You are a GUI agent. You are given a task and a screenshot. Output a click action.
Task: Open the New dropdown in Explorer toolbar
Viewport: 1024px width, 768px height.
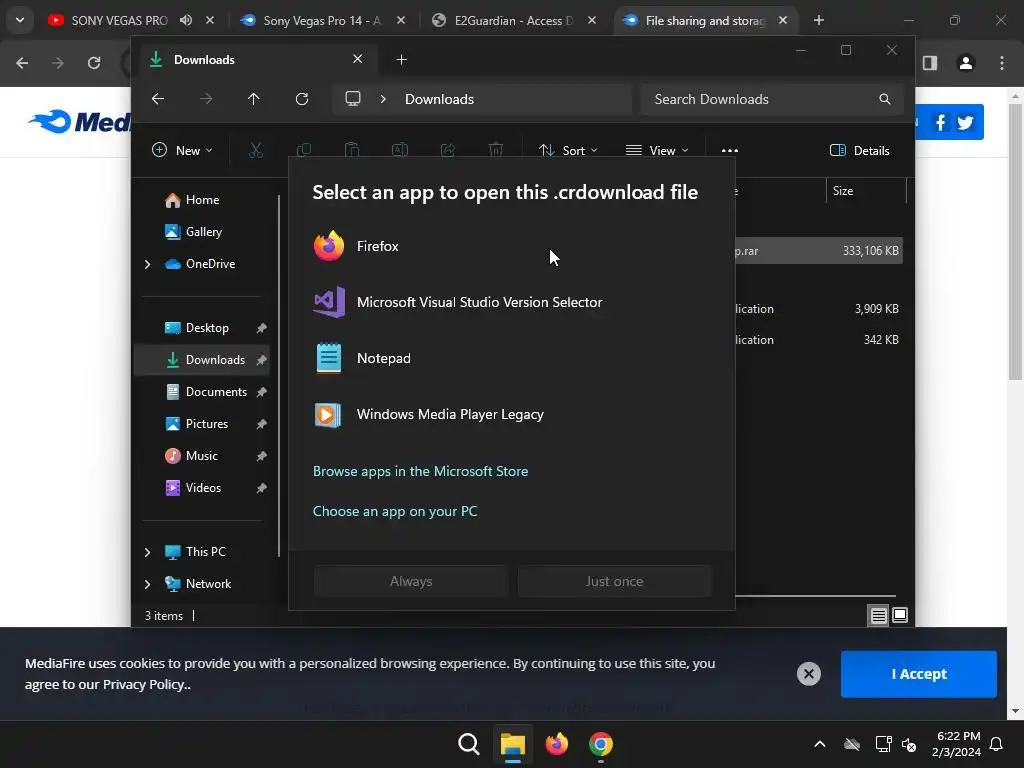coord(182,151)
